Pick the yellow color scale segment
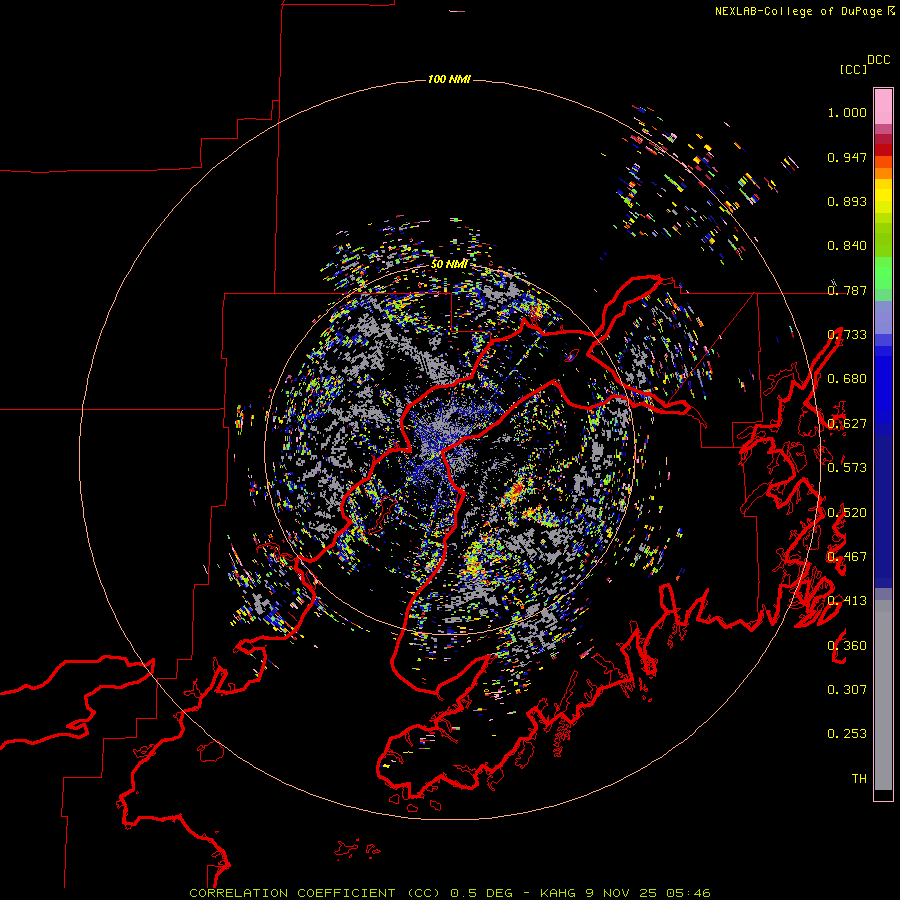900x900 pixels. [x=883, y=196]
